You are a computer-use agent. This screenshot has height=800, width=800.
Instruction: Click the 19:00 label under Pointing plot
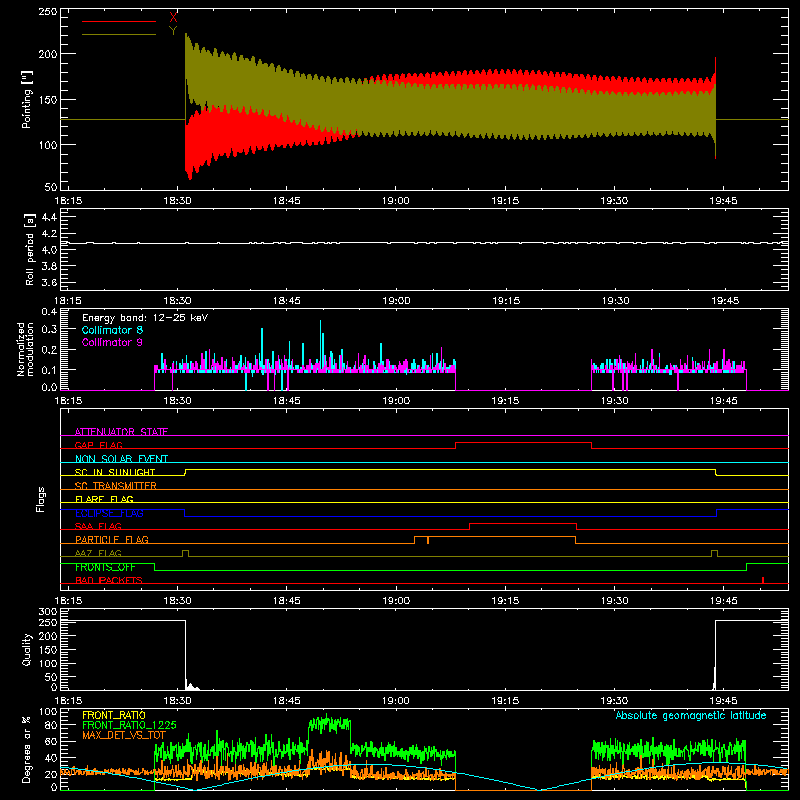point(396,201)
